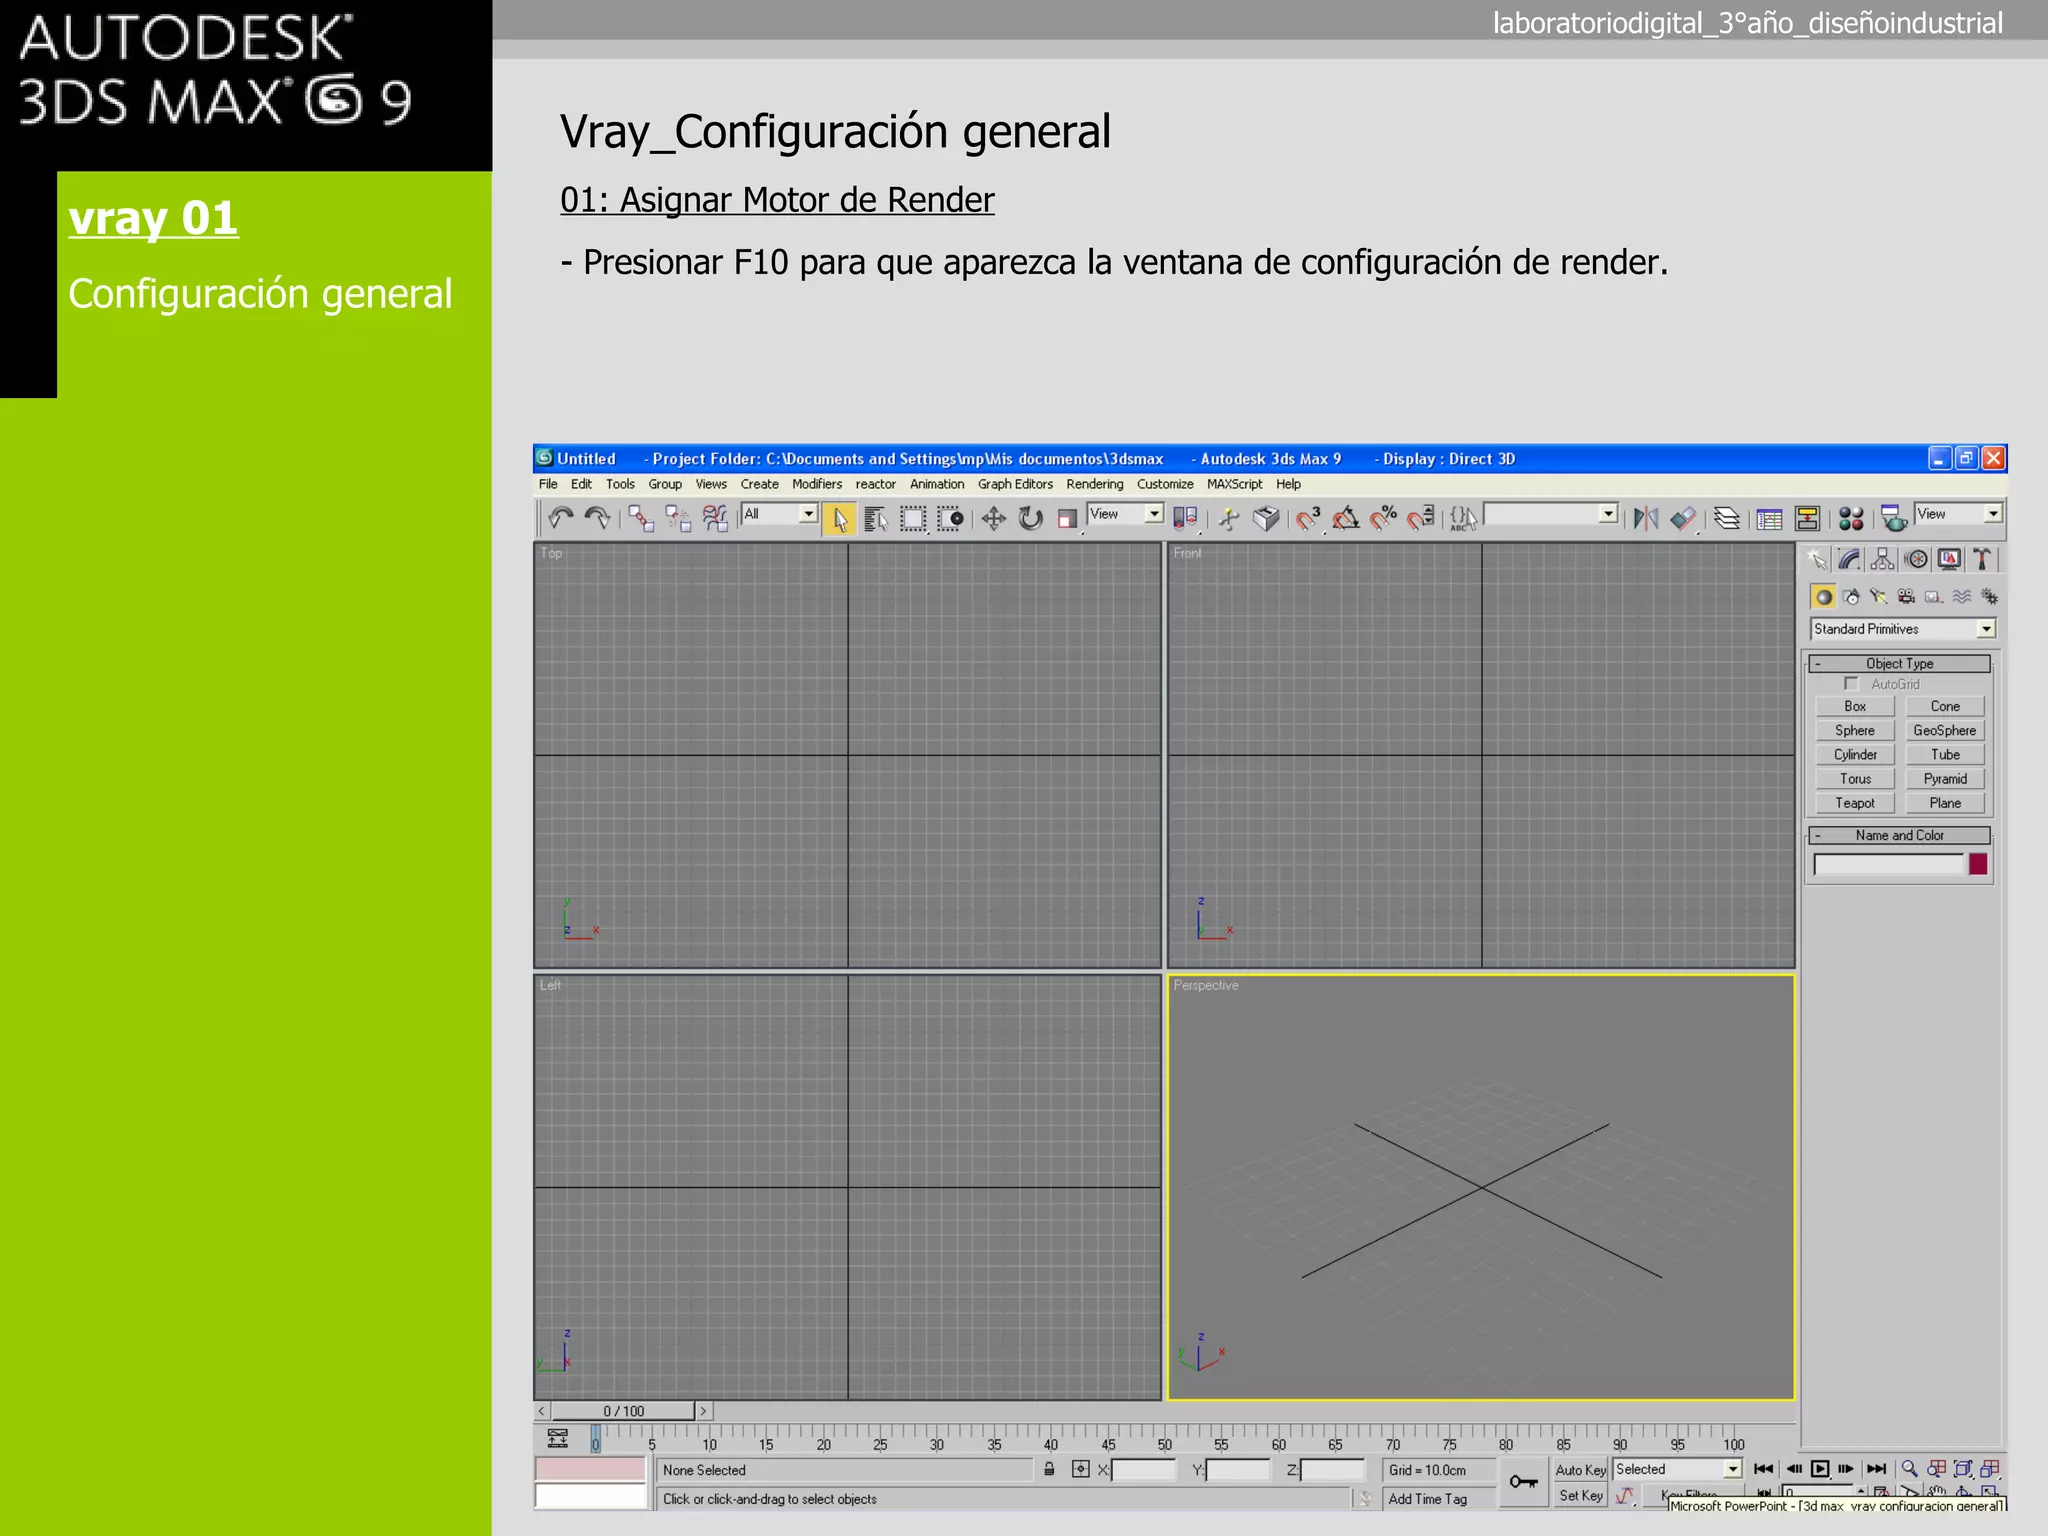This screenshot has width=2048, height=1536.
Task: Click the Cylinder primitive button
Action: point(1855,755)
